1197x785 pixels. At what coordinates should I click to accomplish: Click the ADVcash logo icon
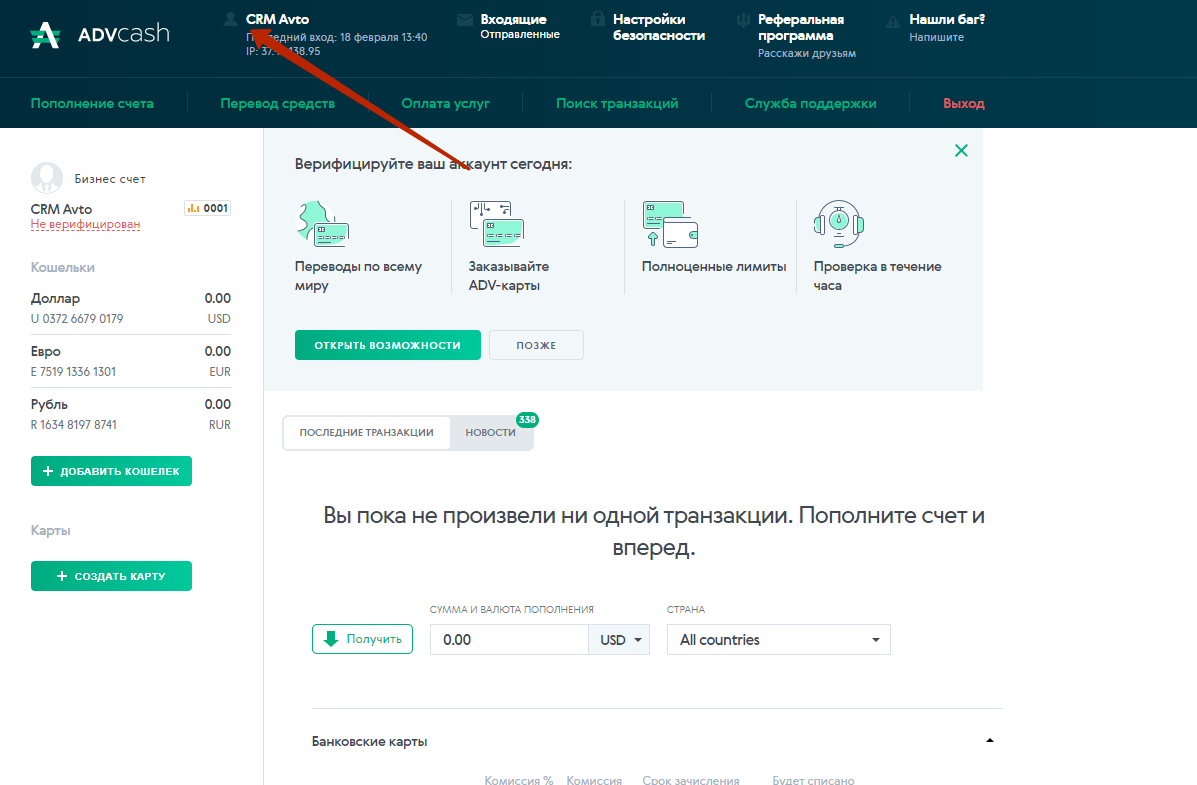46,34
